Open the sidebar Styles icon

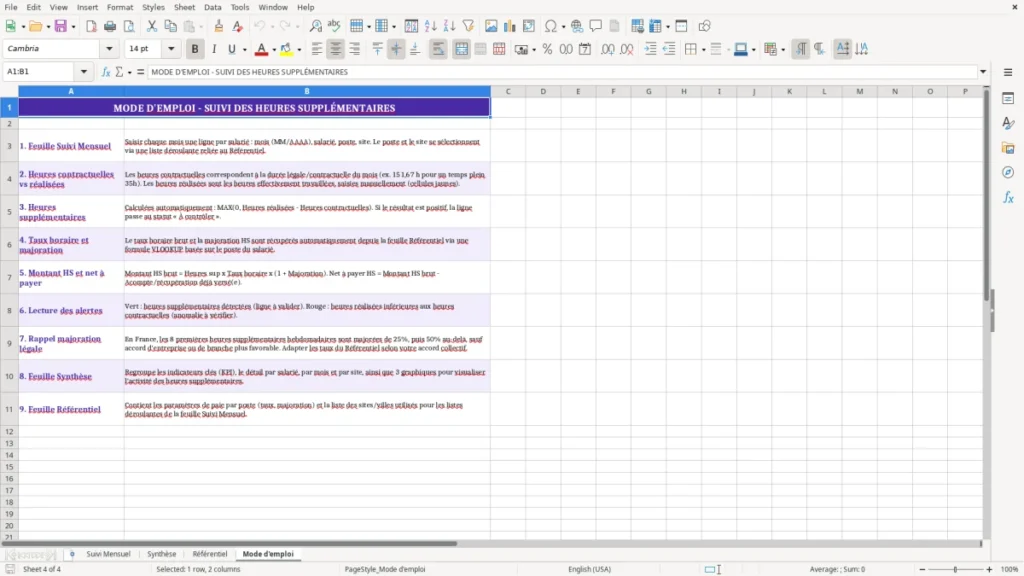(1008, 123)
